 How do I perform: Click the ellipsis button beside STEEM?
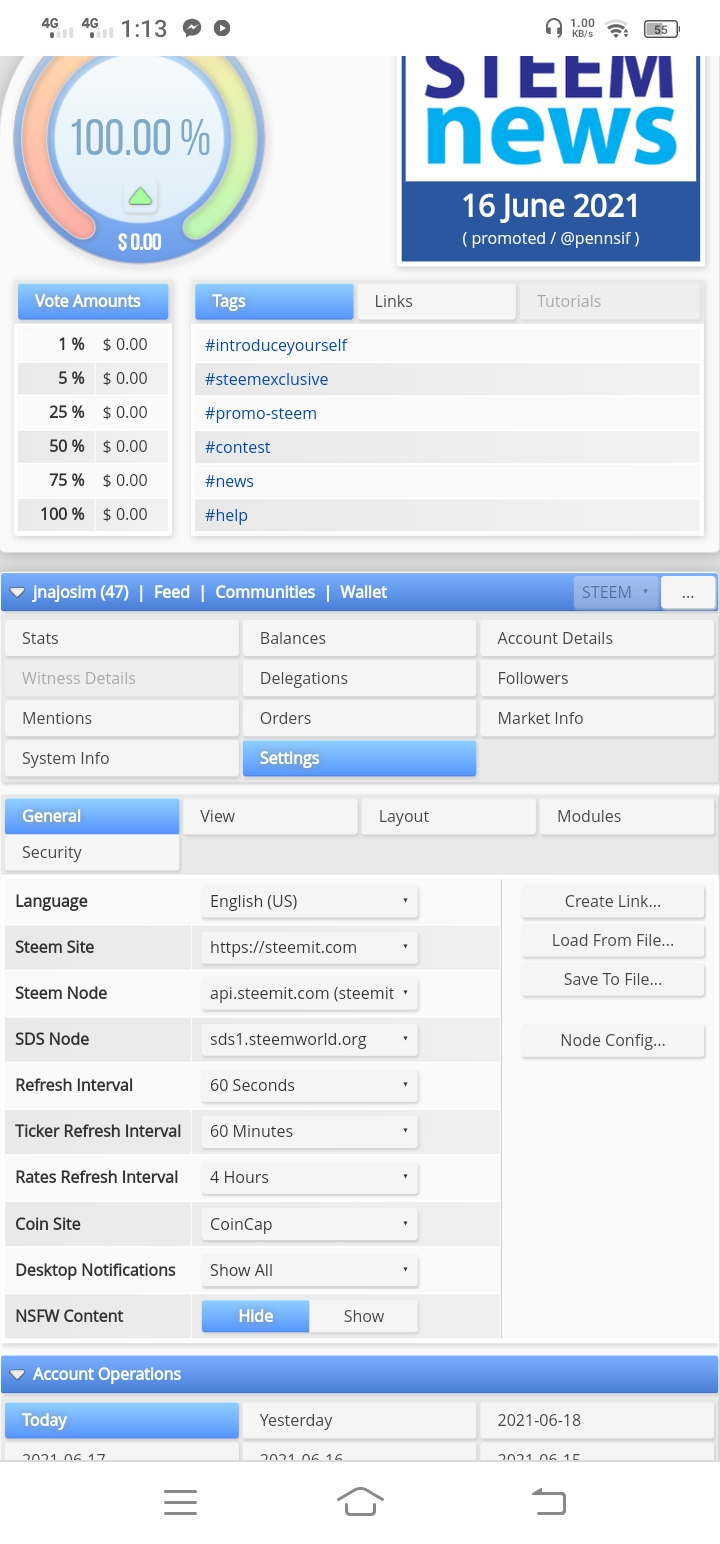pos(688,592)
